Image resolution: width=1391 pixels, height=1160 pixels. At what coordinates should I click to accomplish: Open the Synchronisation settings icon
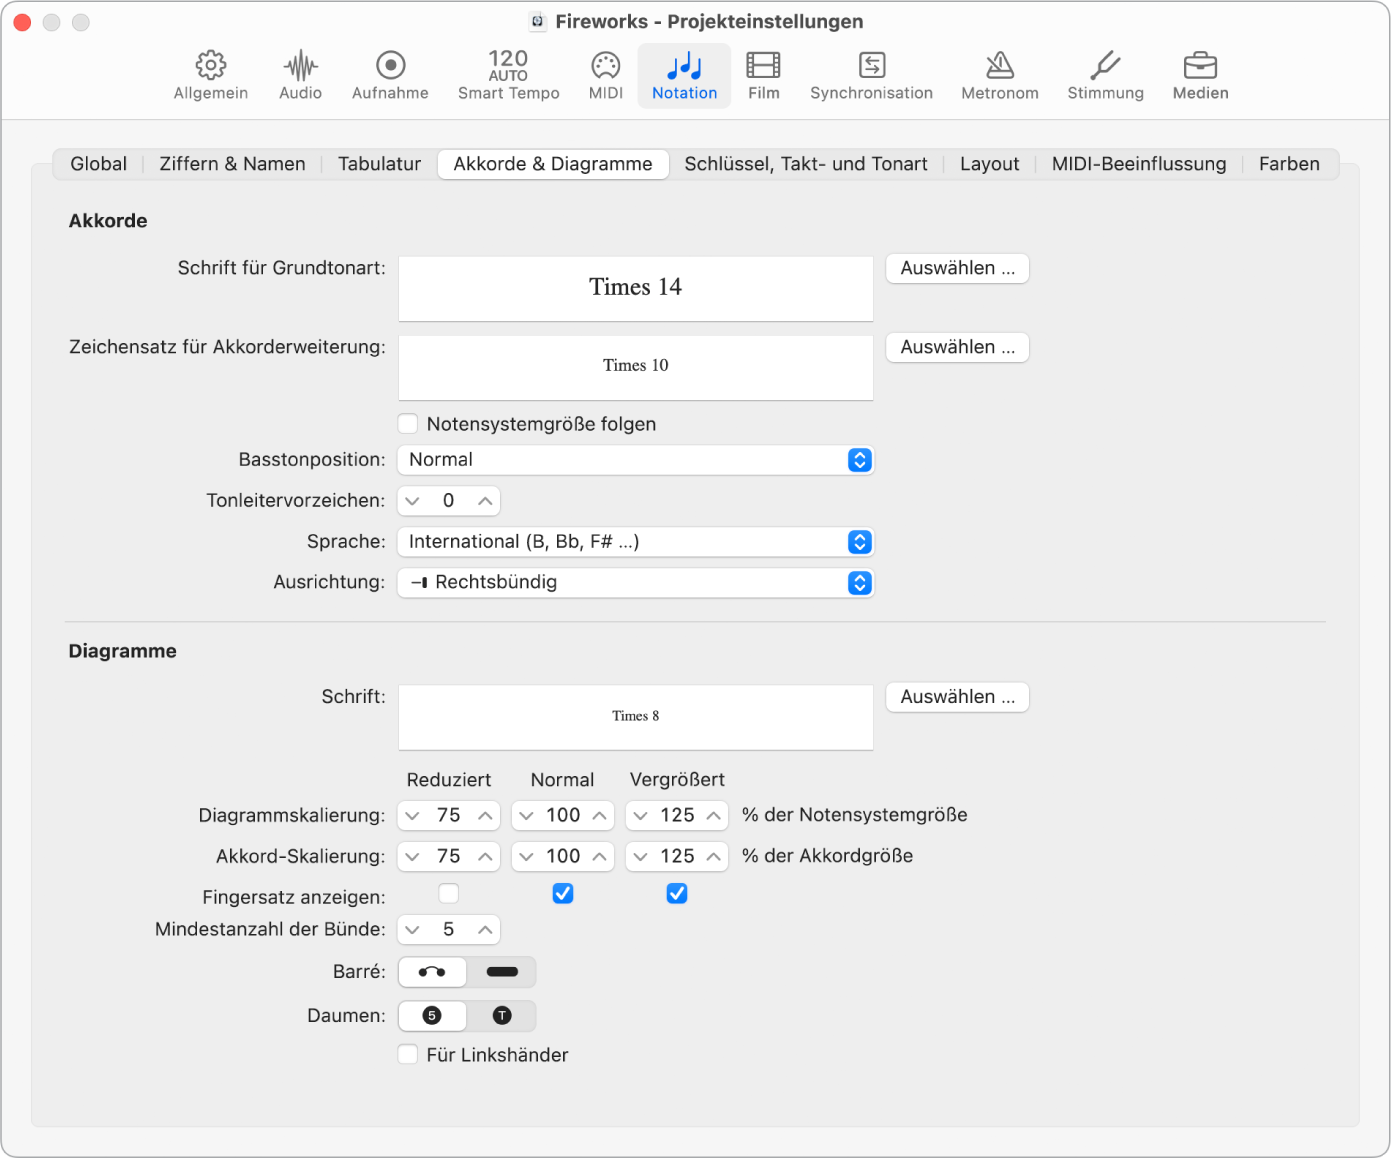870,74
